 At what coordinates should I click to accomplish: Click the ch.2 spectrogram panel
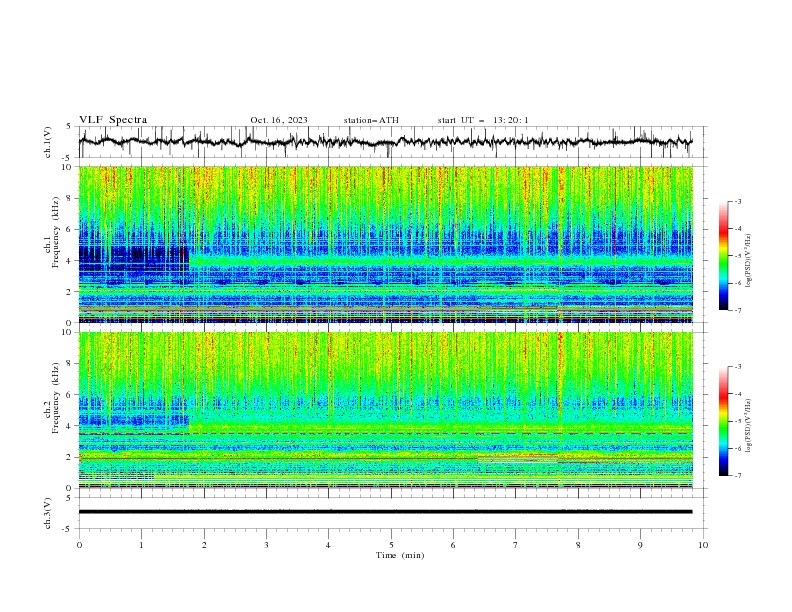pos(385,410)
